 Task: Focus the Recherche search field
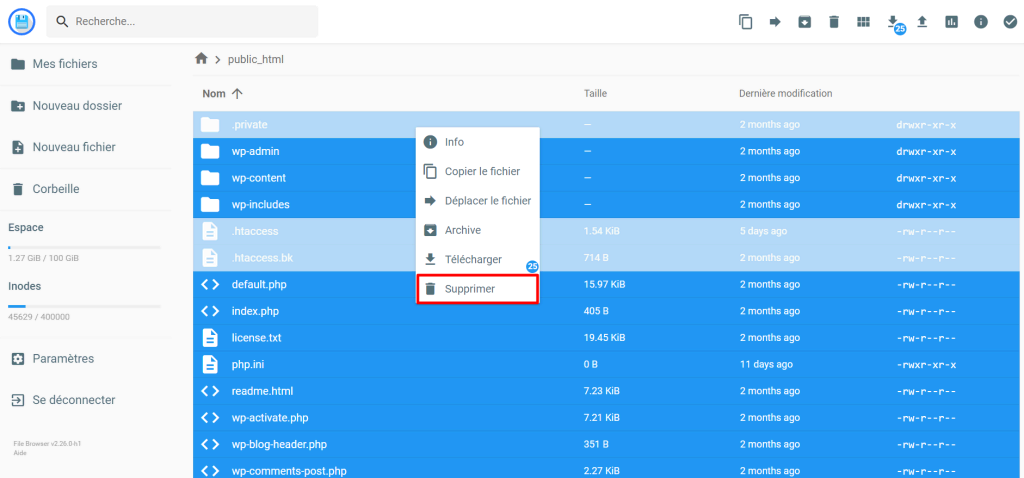(x=190, y=21)
